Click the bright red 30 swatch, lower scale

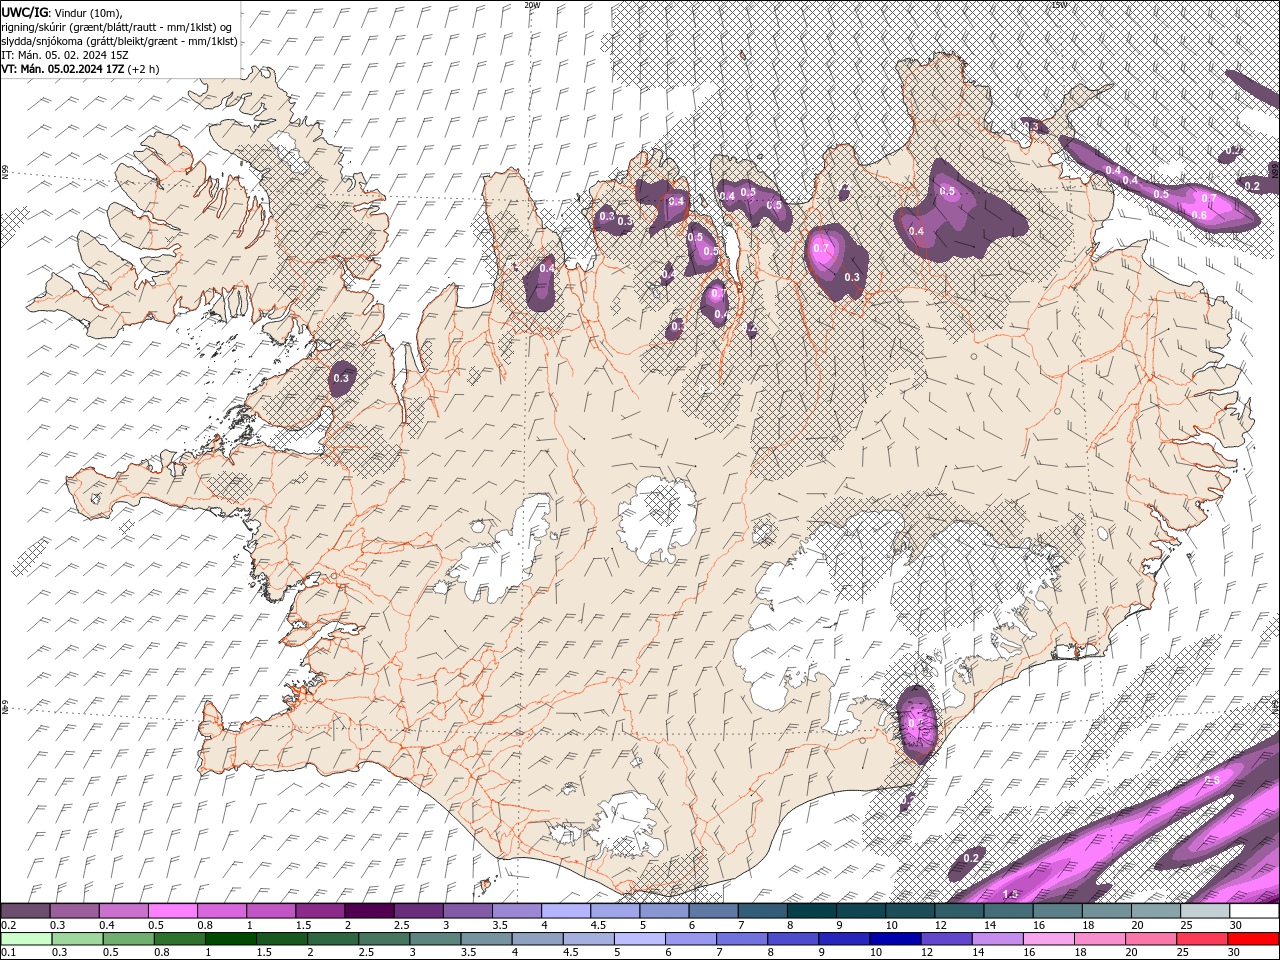click(x=1253, y=939)
